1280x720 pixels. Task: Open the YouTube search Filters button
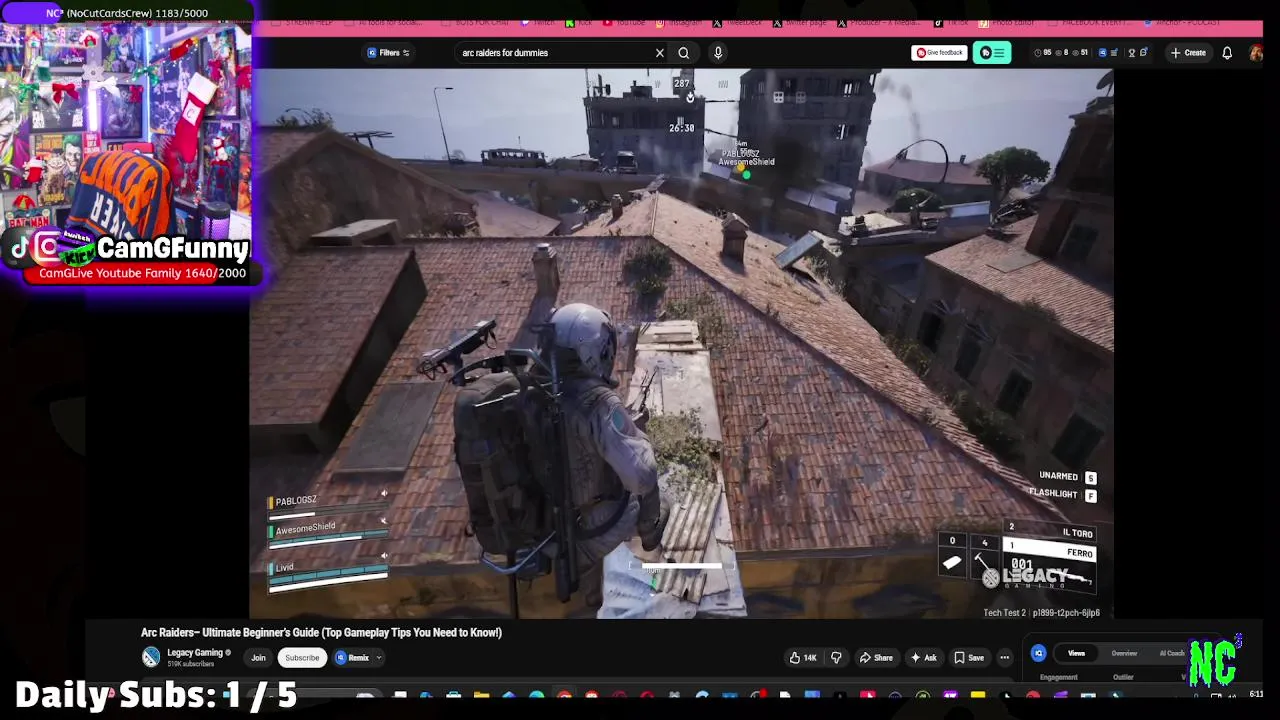pyautogui.click(x=388, y=53)
